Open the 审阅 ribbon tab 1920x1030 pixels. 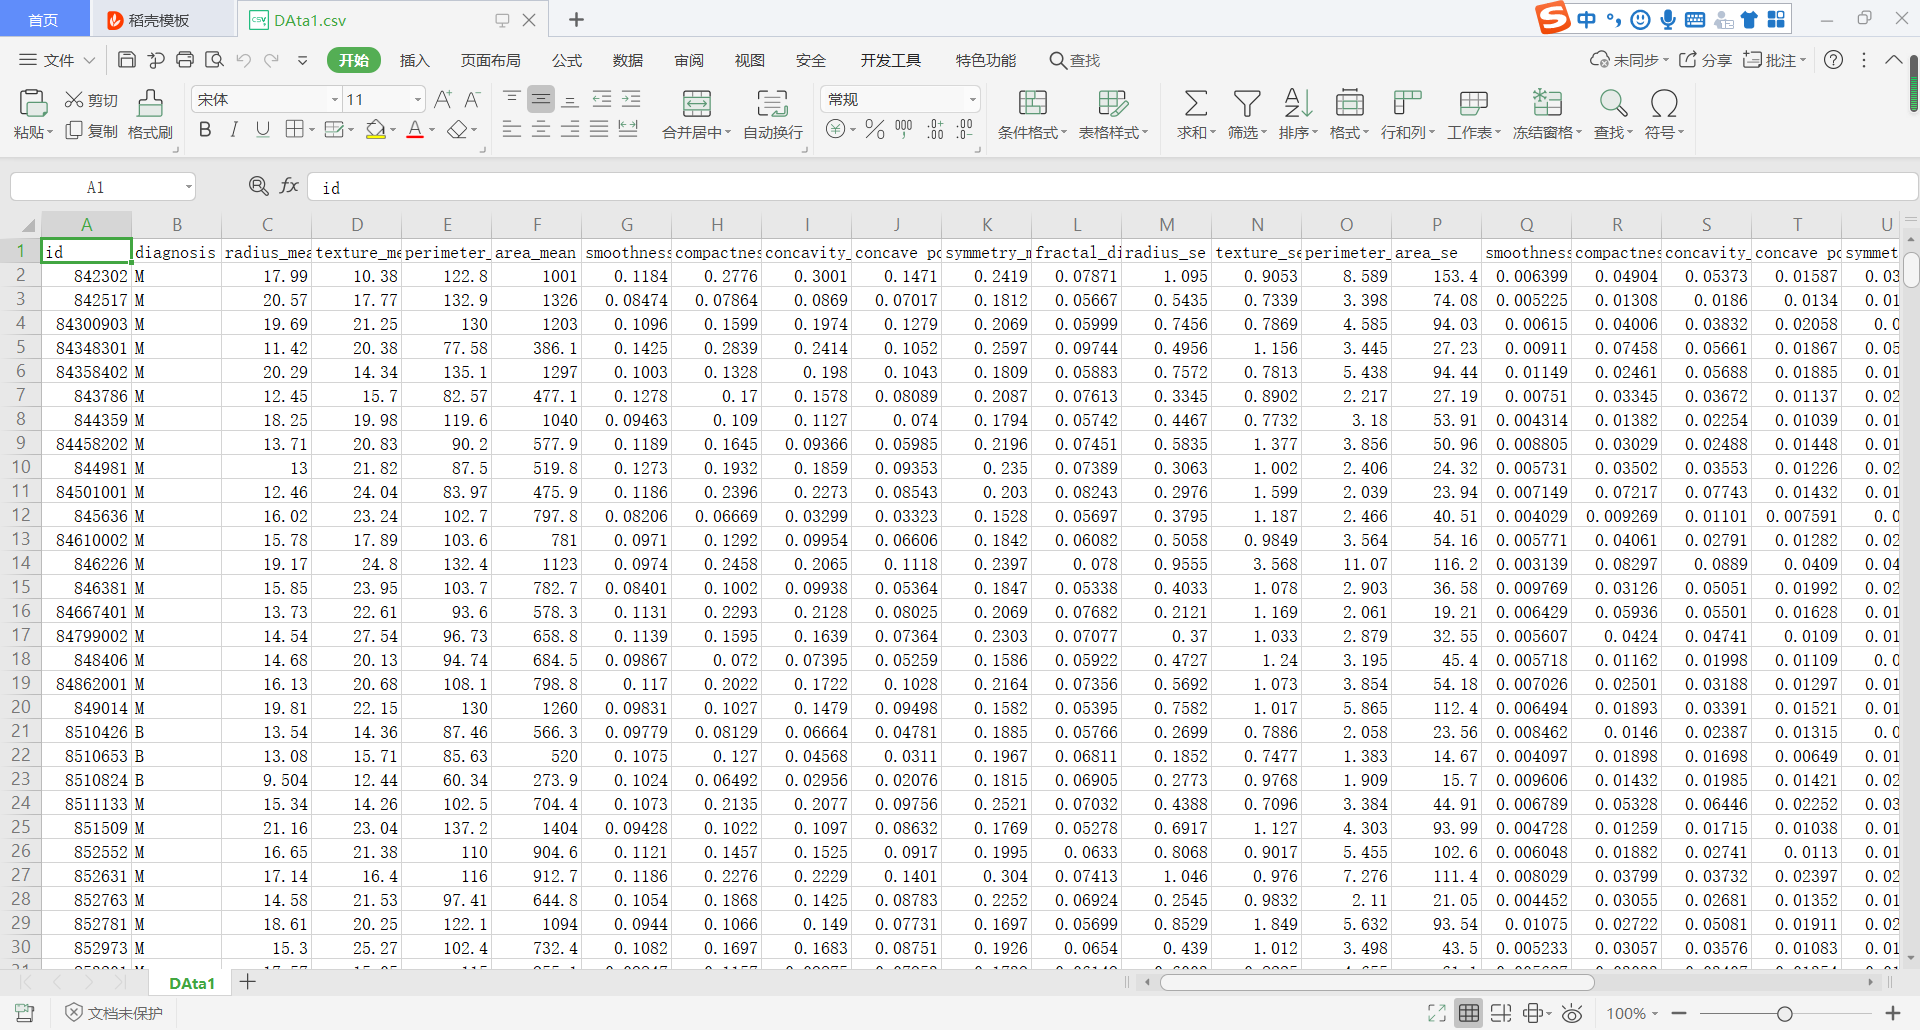click(688, 60)
